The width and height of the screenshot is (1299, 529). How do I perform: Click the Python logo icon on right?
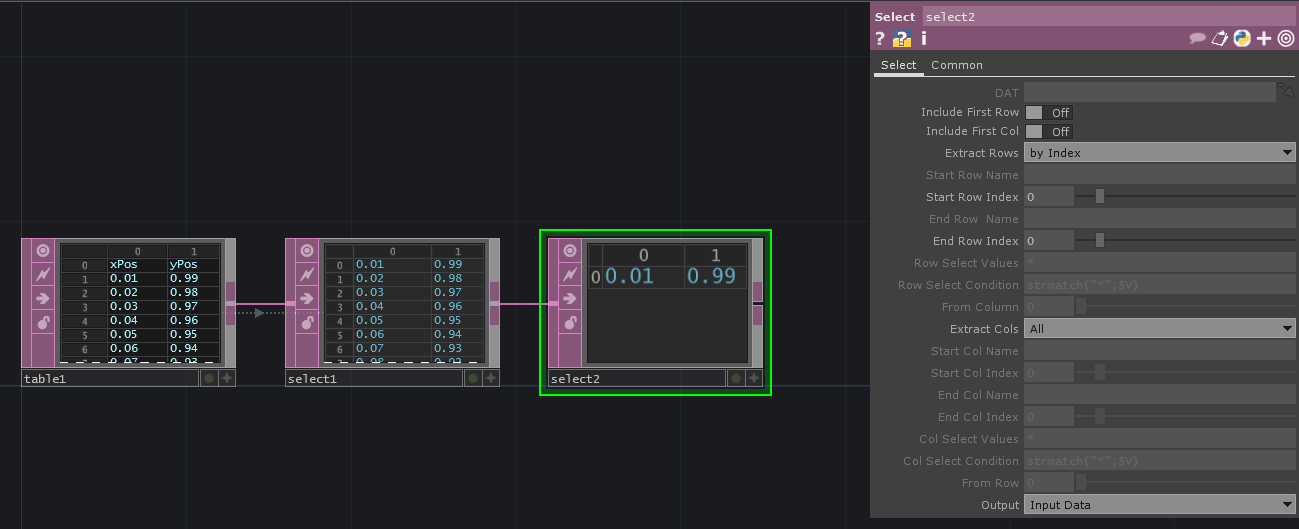[x=1242, y=39]
